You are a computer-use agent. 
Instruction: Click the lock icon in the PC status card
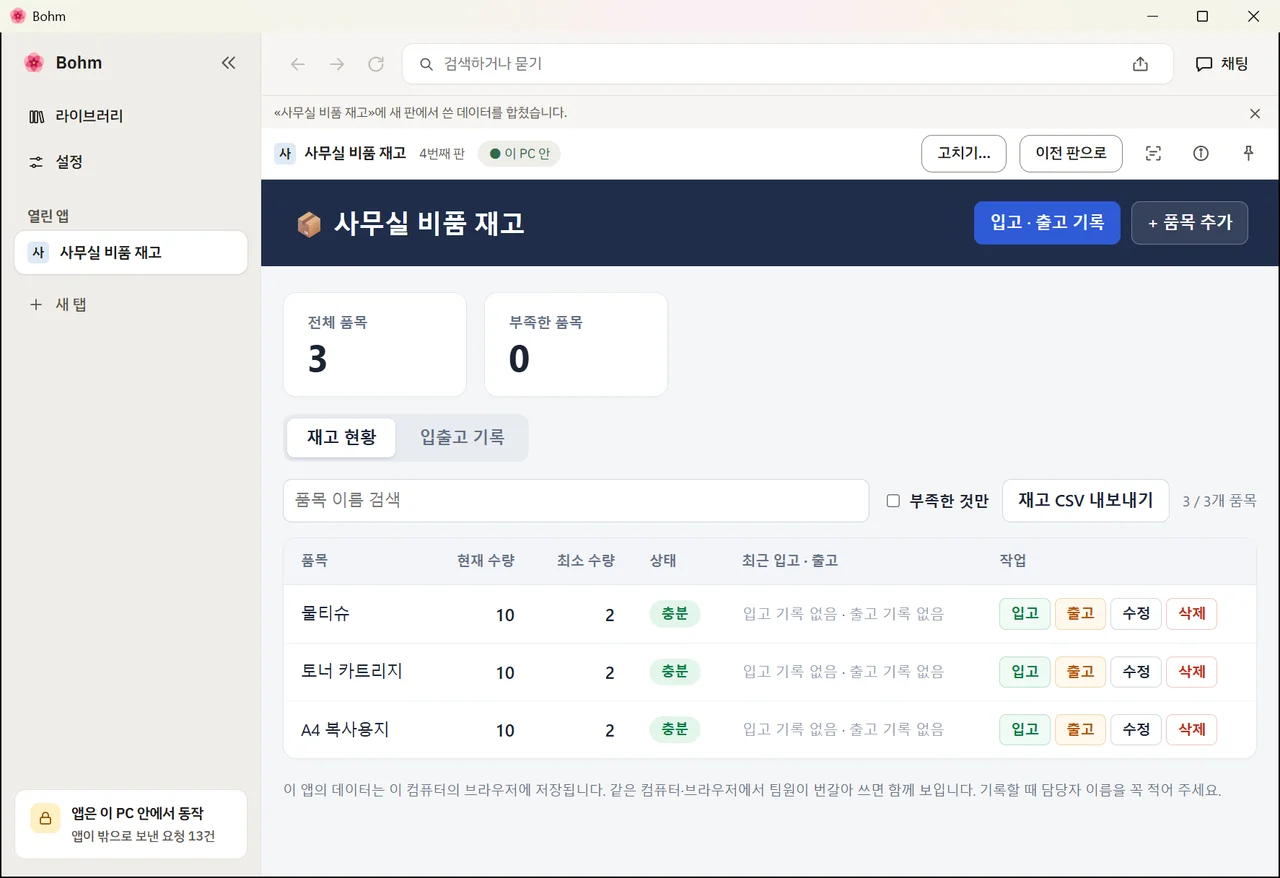[45, 818]
